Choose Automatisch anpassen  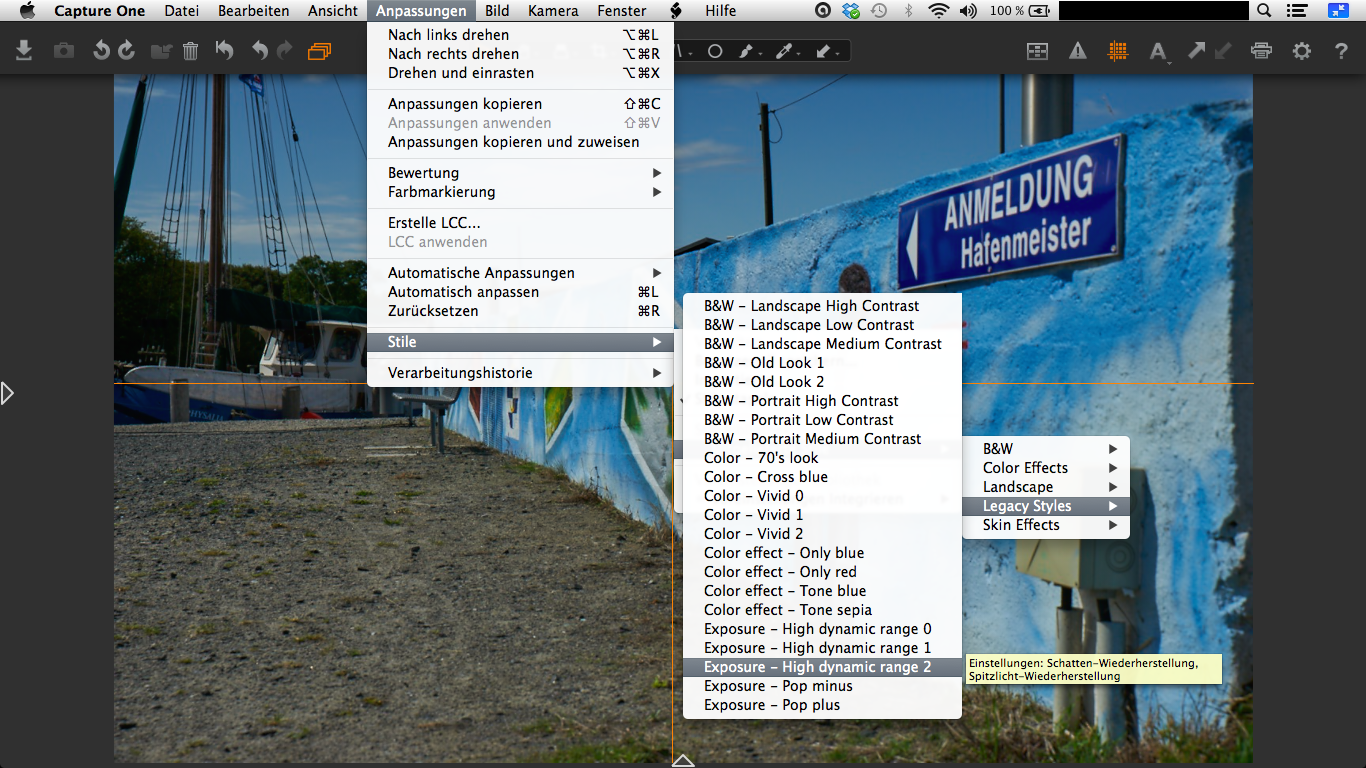520,292
